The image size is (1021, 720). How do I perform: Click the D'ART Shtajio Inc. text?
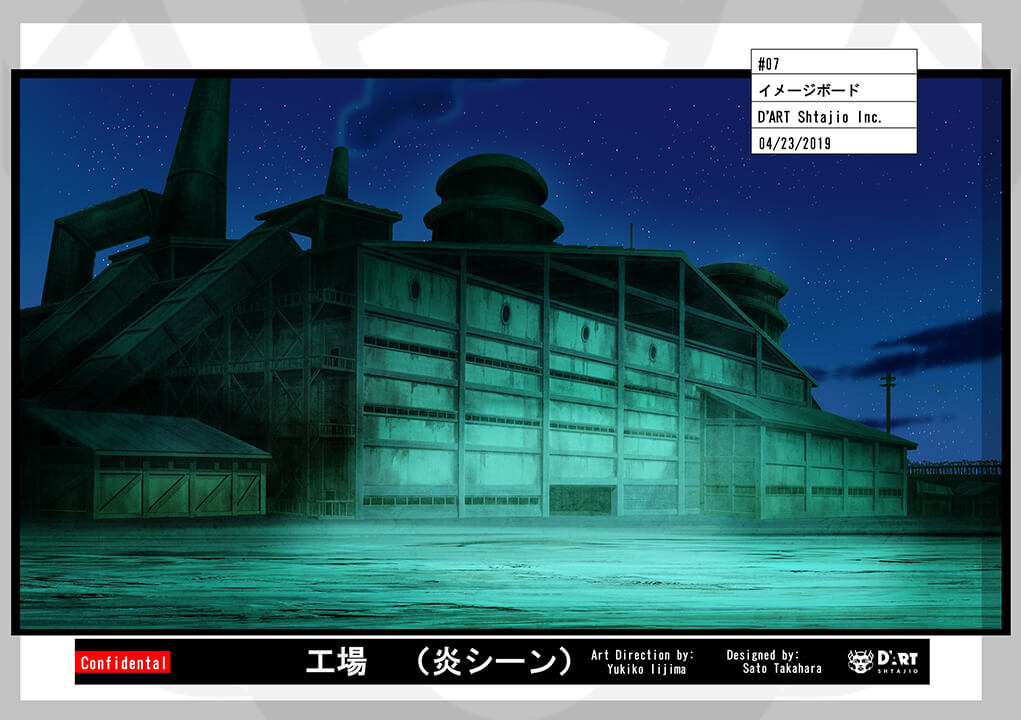[819, 117]
